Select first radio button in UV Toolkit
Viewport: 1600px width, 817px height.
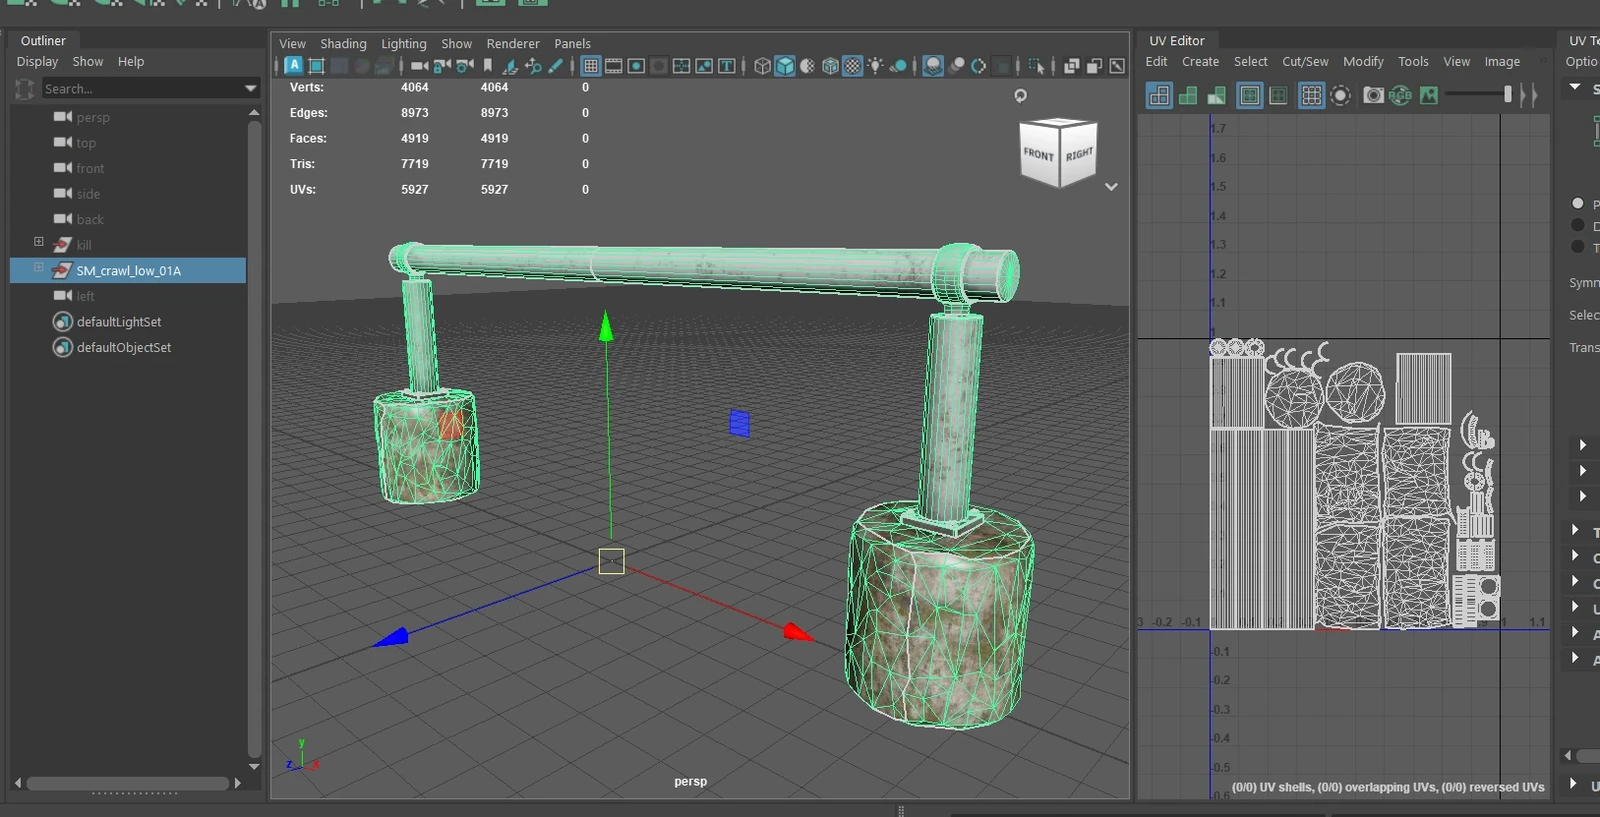coord(1578,203)
